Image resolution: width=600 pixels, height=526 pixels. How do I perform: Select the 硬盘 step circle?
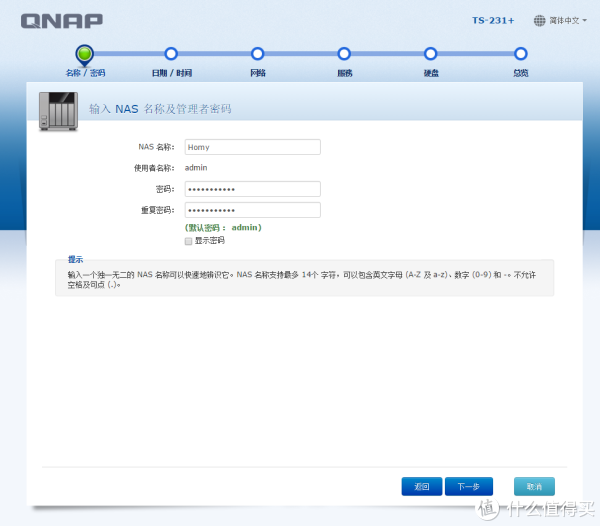[x=430, y=54]
